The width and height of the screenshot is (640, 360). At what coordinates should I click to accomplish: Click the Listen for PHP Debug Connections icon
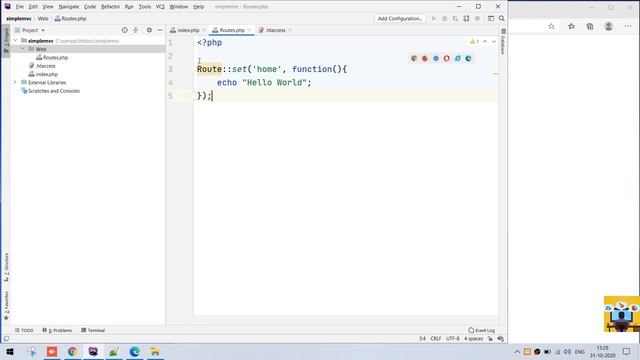click(466, 18)
